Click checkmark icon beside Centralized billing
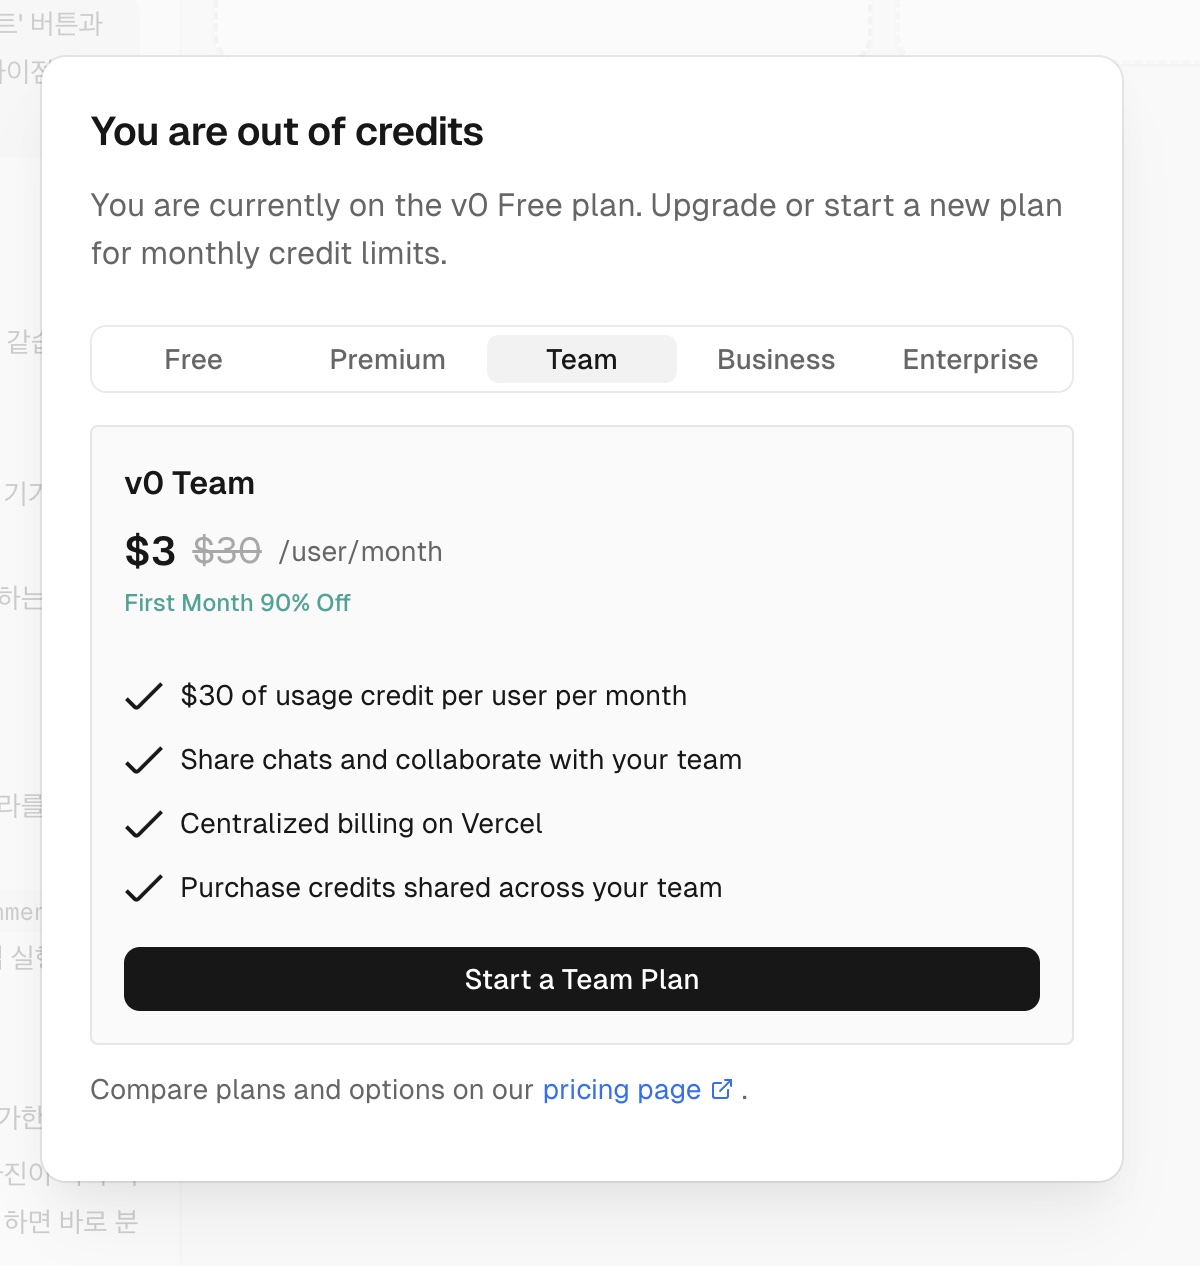The image size is (1200, 1266). [x=144, y=824]
